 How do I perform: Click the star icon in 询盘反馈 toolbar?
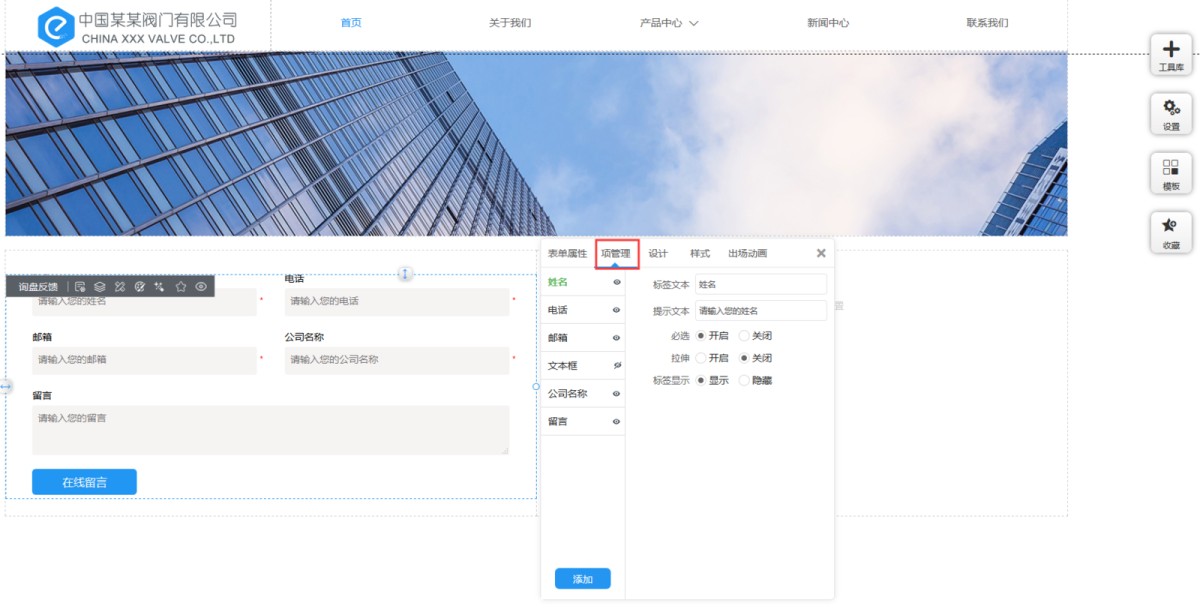coord(181,287)
